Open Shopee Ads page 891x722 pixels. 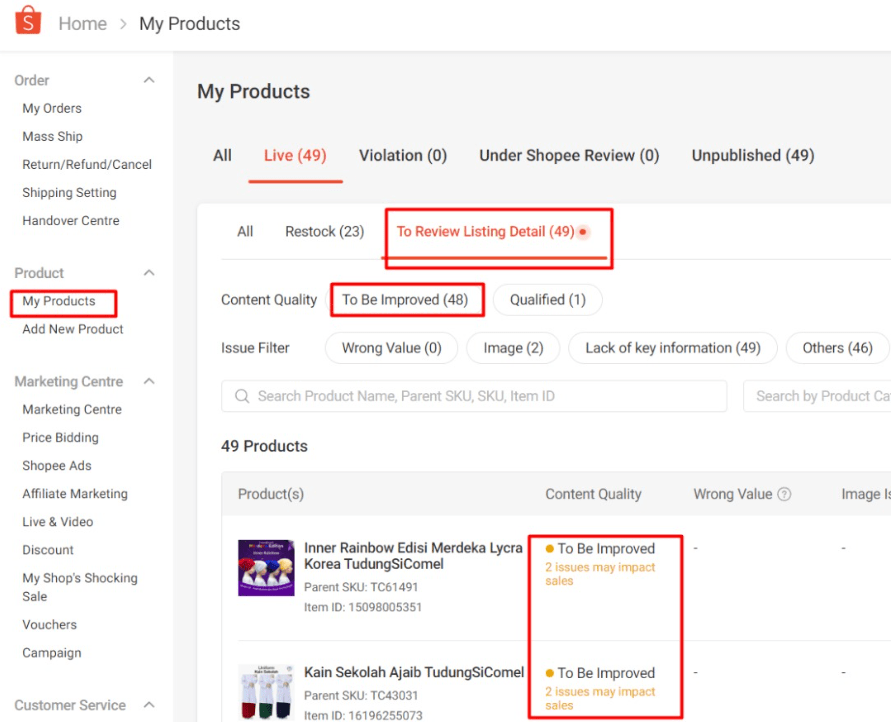click(x=57, y=466)
